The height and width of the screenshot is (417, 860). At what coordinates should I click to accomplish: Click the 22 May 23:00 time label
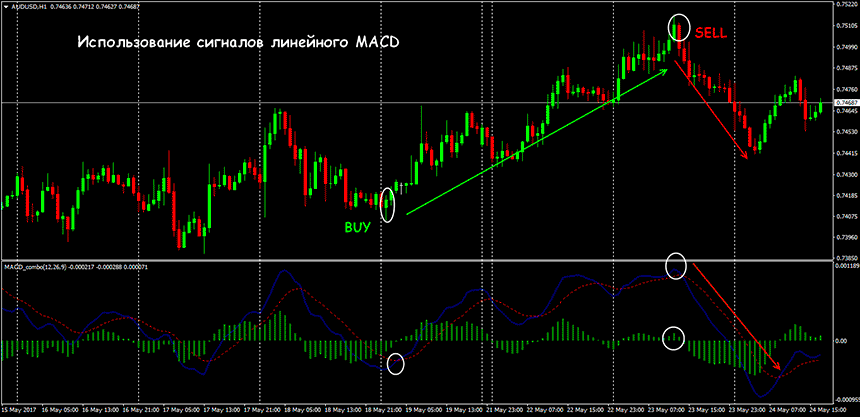[625, 410]
